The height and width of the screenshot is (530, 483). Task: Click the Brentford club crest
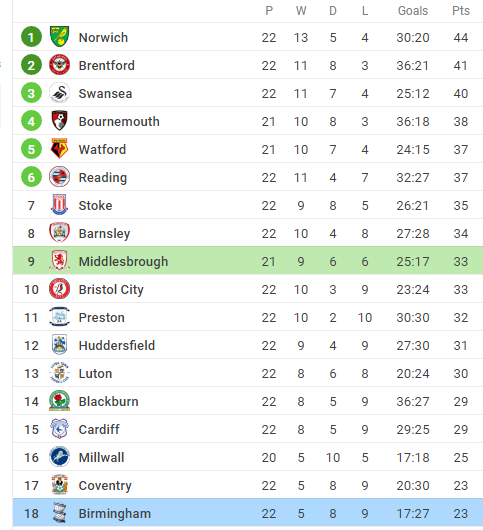coord(59,65)
